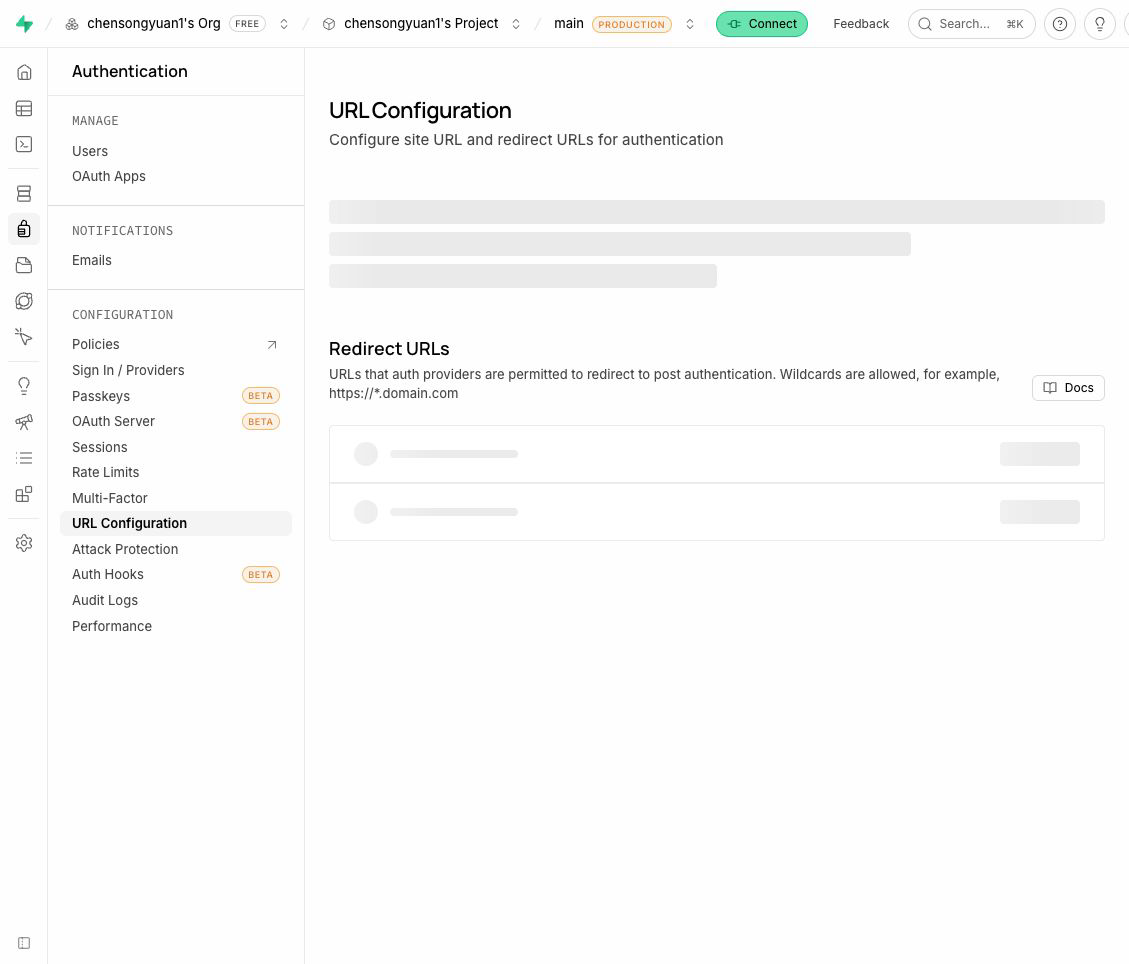
Task: Focus the Search input field
Action: pyautogui.click(x=971, y=24)
